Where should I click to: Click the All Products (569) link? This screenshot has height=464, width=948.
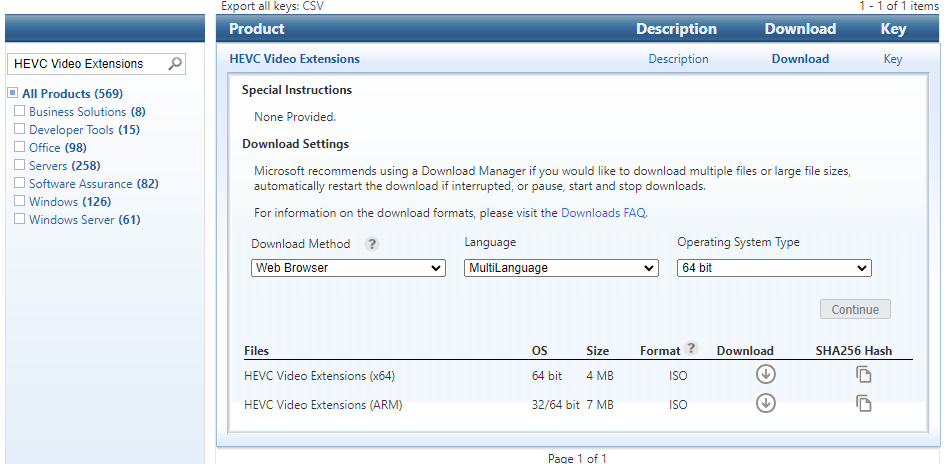point(73,94)
